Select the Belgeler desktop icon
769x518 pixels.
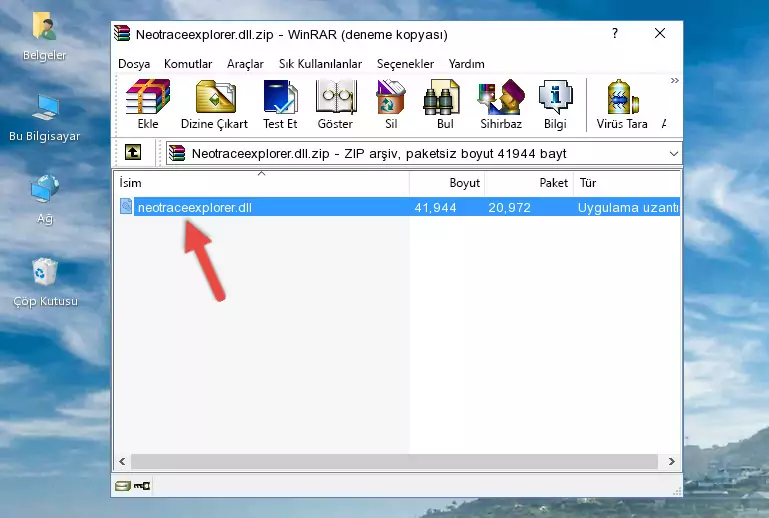point(44,38)
